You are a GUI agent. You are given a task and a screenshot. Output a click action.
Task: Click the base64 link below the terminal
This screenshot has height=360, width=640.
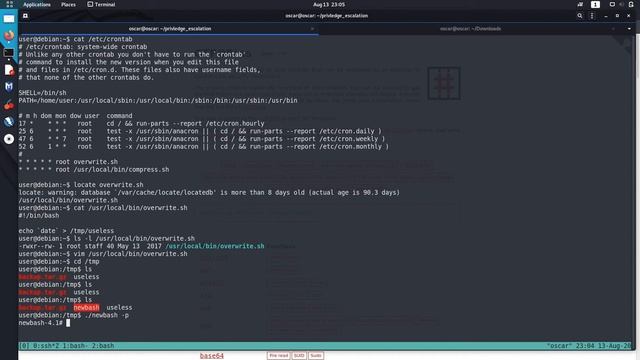coord(211,356)
